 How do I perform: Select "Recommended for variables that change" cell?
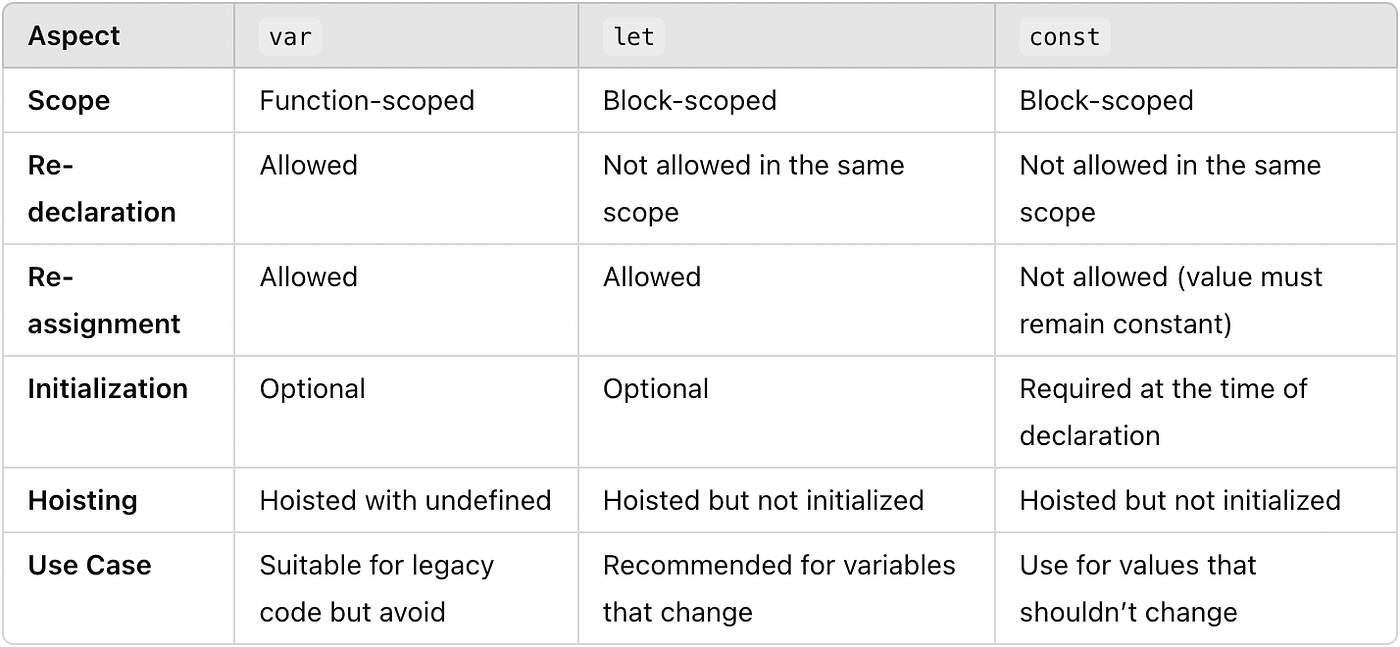(778, 588)
